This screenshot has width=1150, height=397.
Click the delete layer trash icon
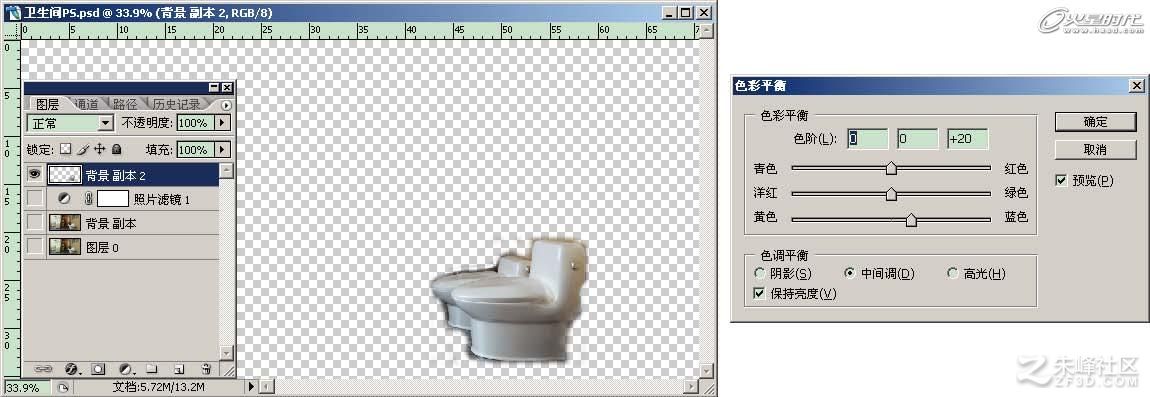pyautogui.click(x=206, y=368)
